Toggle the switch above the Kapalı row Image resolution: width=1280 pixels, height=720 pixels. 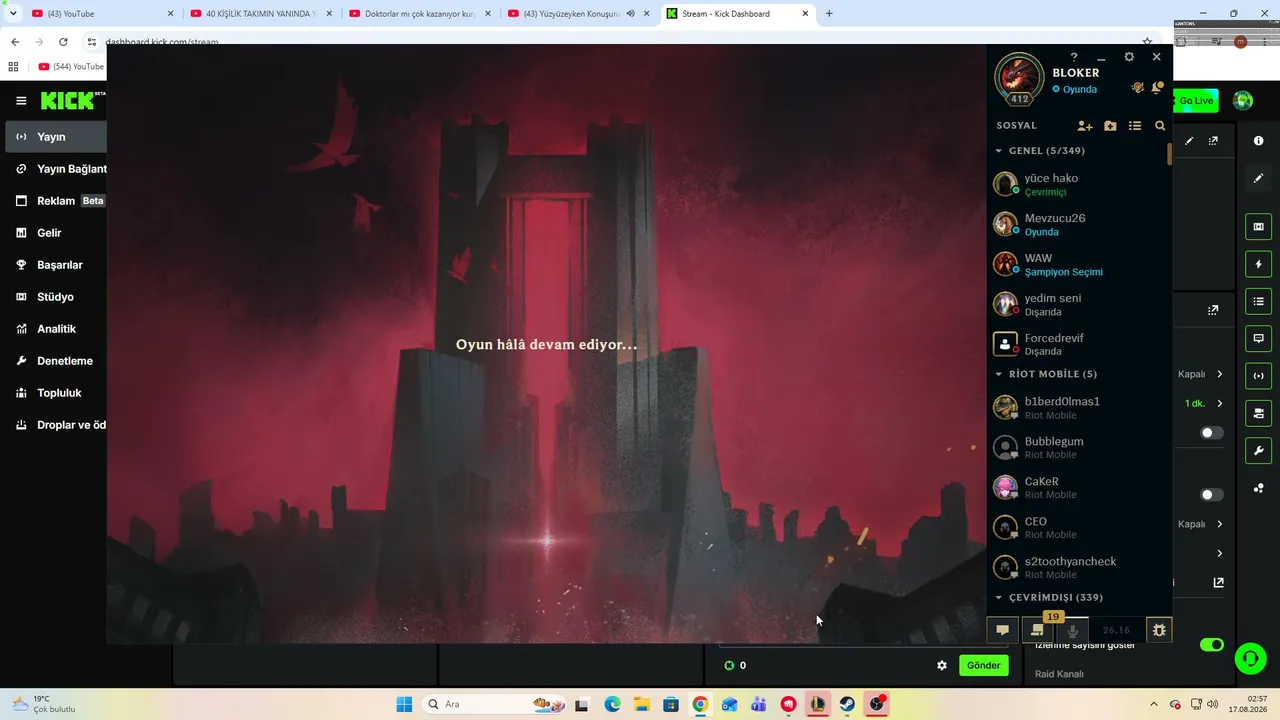point(1212,495)
